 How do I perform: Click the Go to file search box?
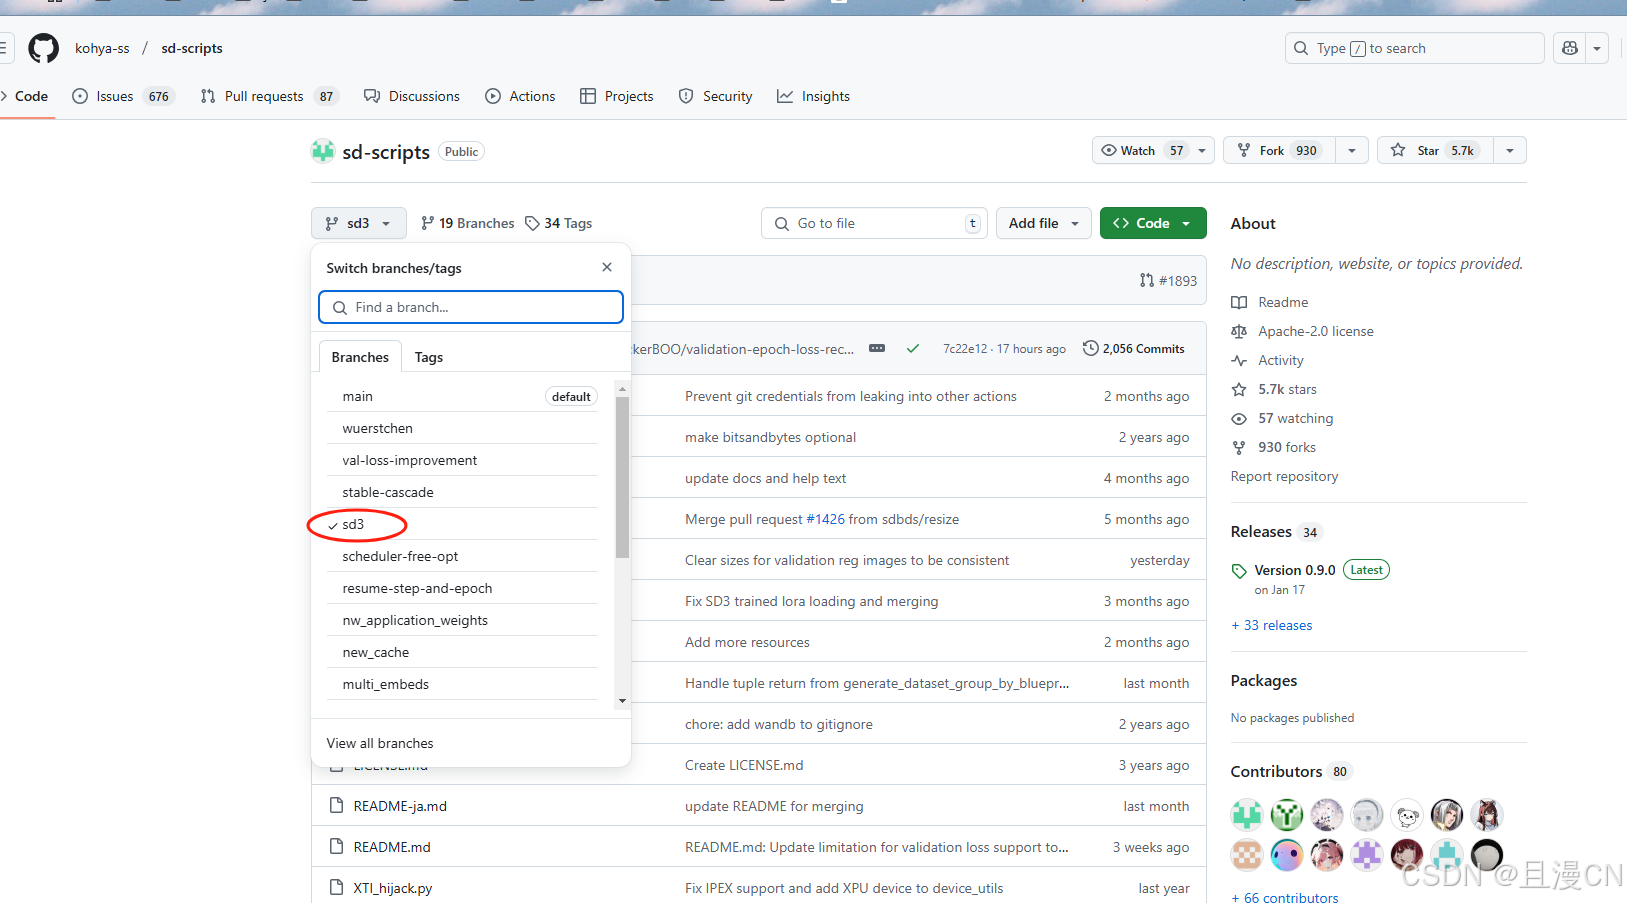[874, 223]
